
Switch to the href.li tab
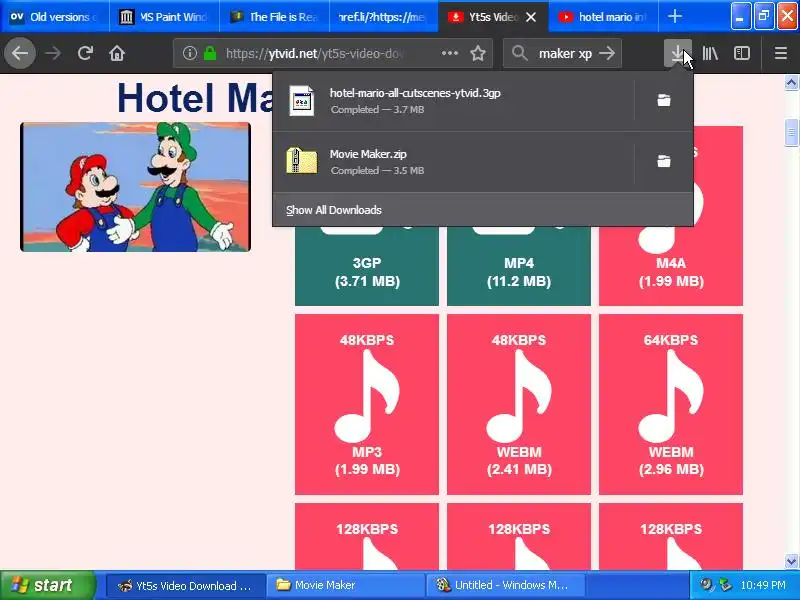pyautogui.click(x=384, y=17)
